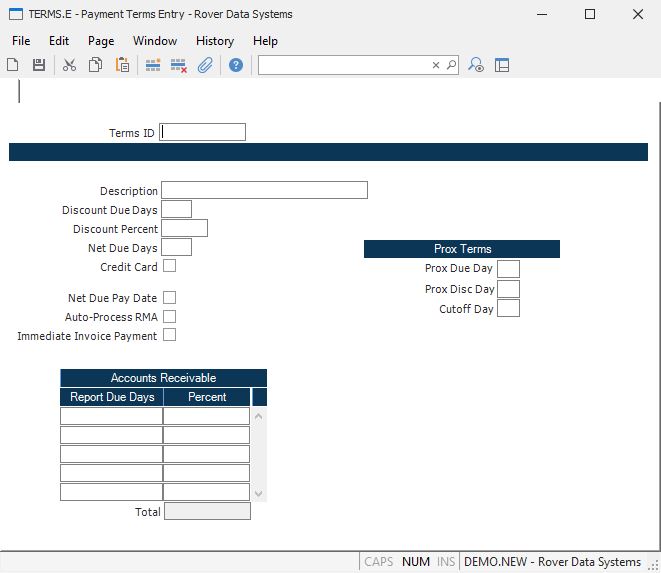Click the Paste clipboard icon
661x573 pixels.
tap(122, 65)
